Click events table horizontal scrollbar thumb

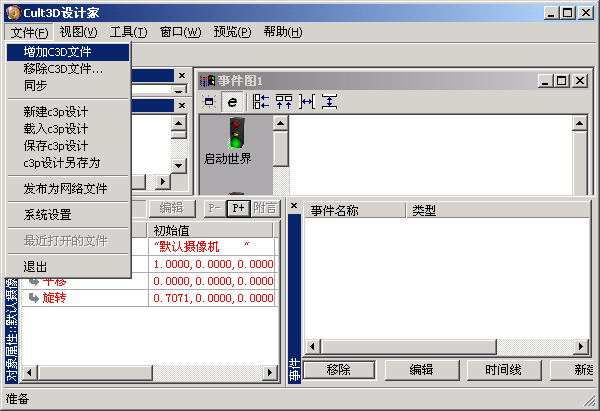point(409,347)
